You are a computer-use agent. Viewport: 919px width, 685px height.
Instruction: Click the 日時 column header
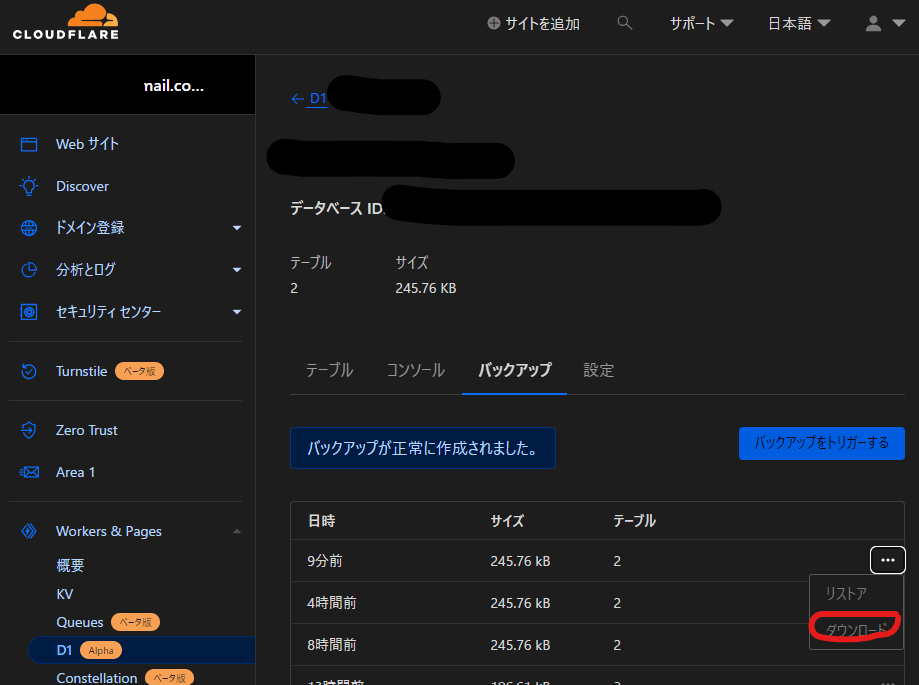(x=322, y=521)
